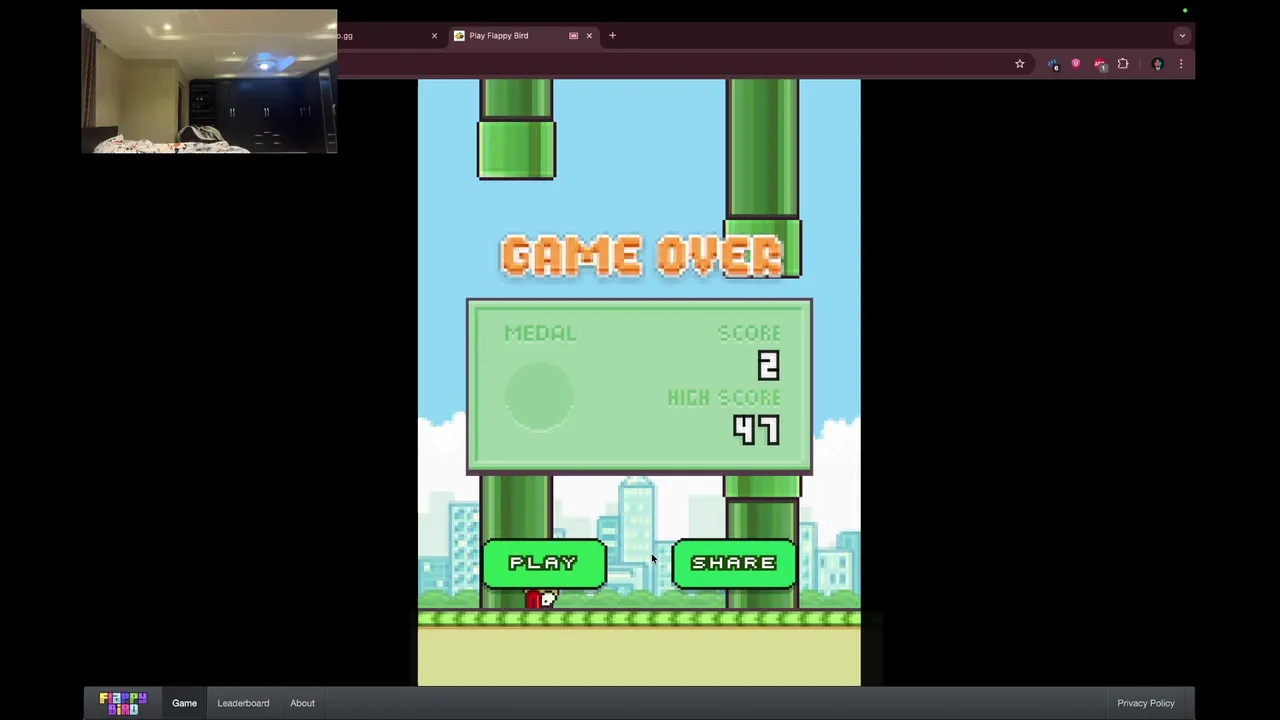Viewport: 1280px width, 720px height.
Task: Open the browser profile avatar
Action: [1158, 64]
